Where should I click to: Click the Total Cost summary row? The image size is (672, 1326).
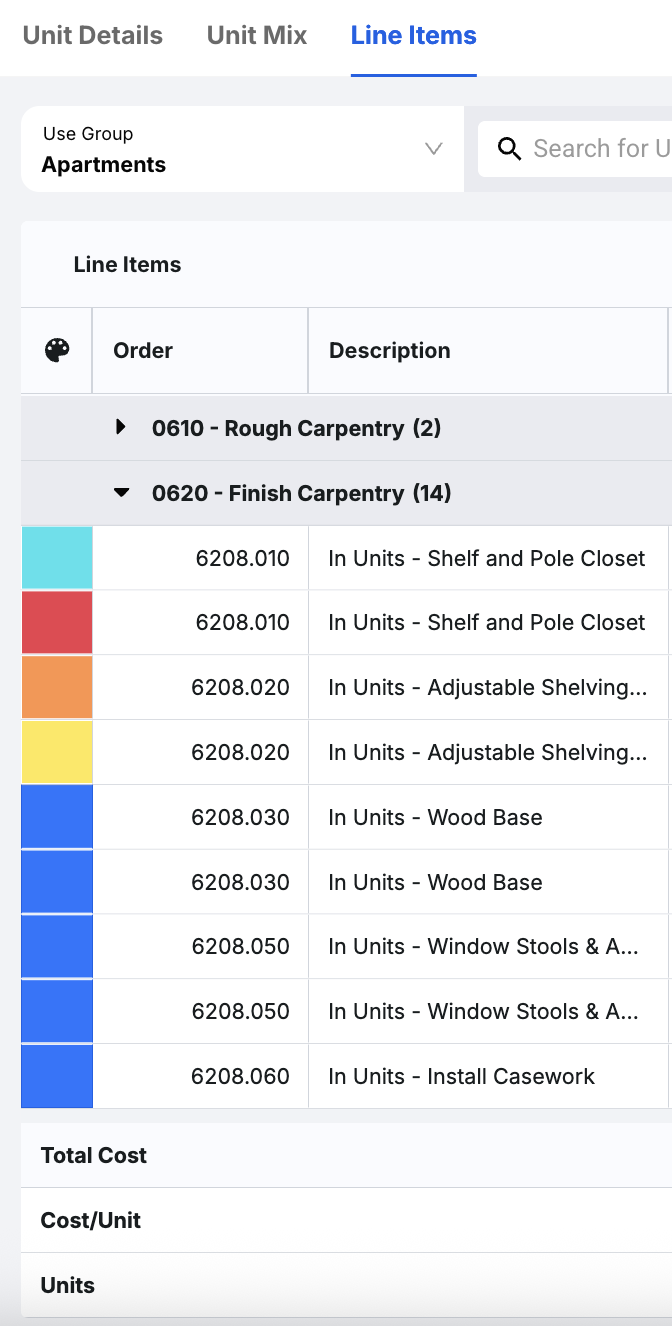(x=94, y=1155)
